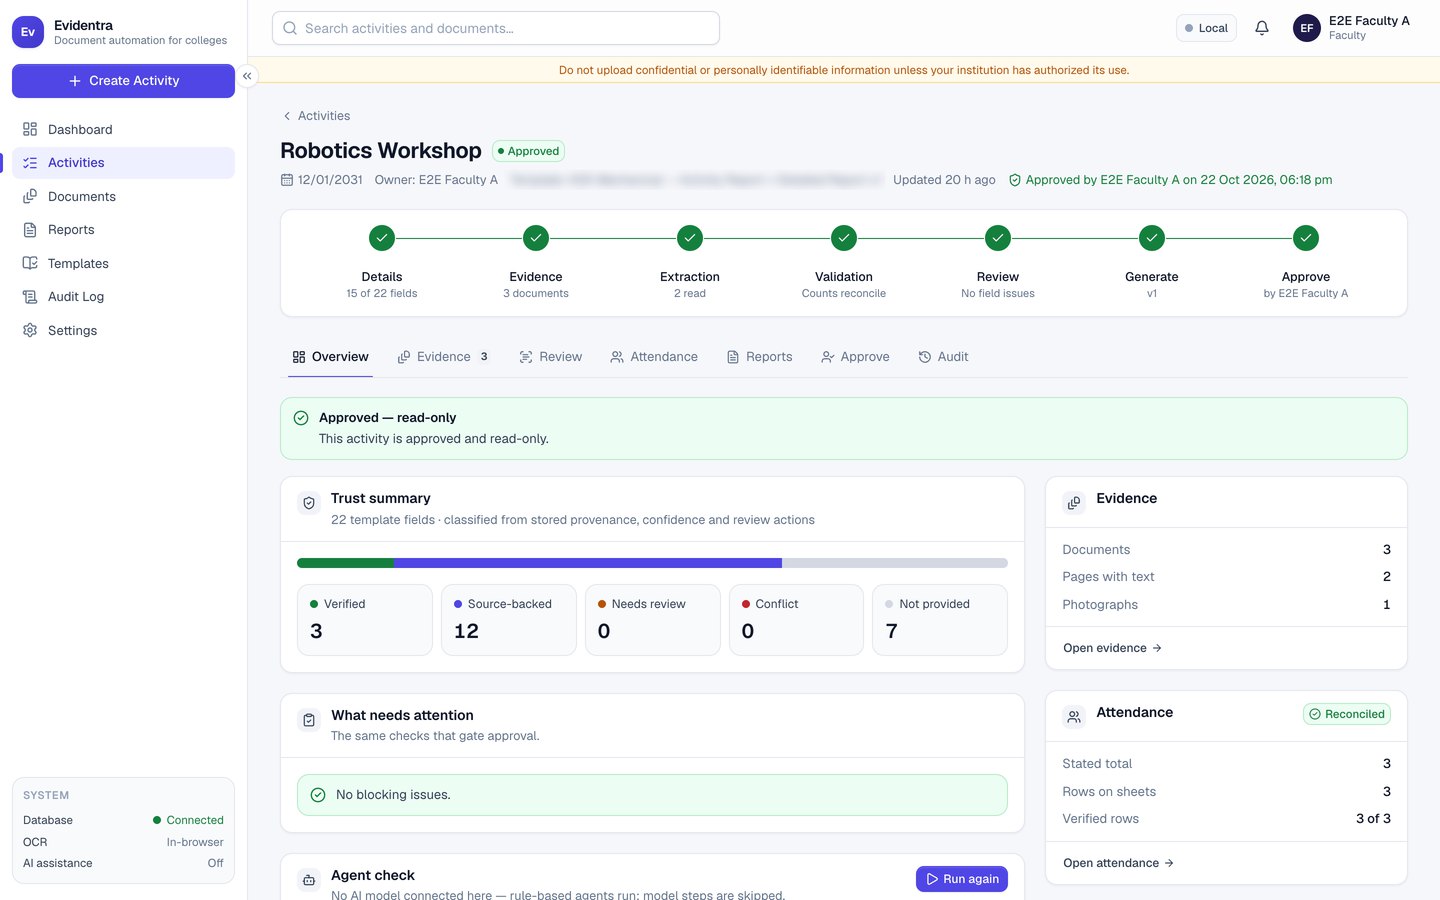Switch to the Evidence tab
Screen dimensions: 1440x900
point(443,357)
